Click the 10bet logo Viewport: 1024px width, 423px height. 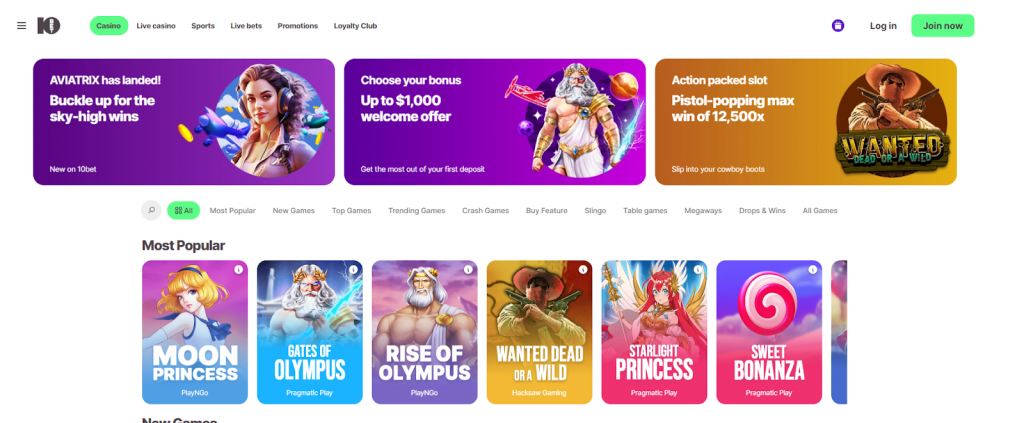tap(48, 26)
